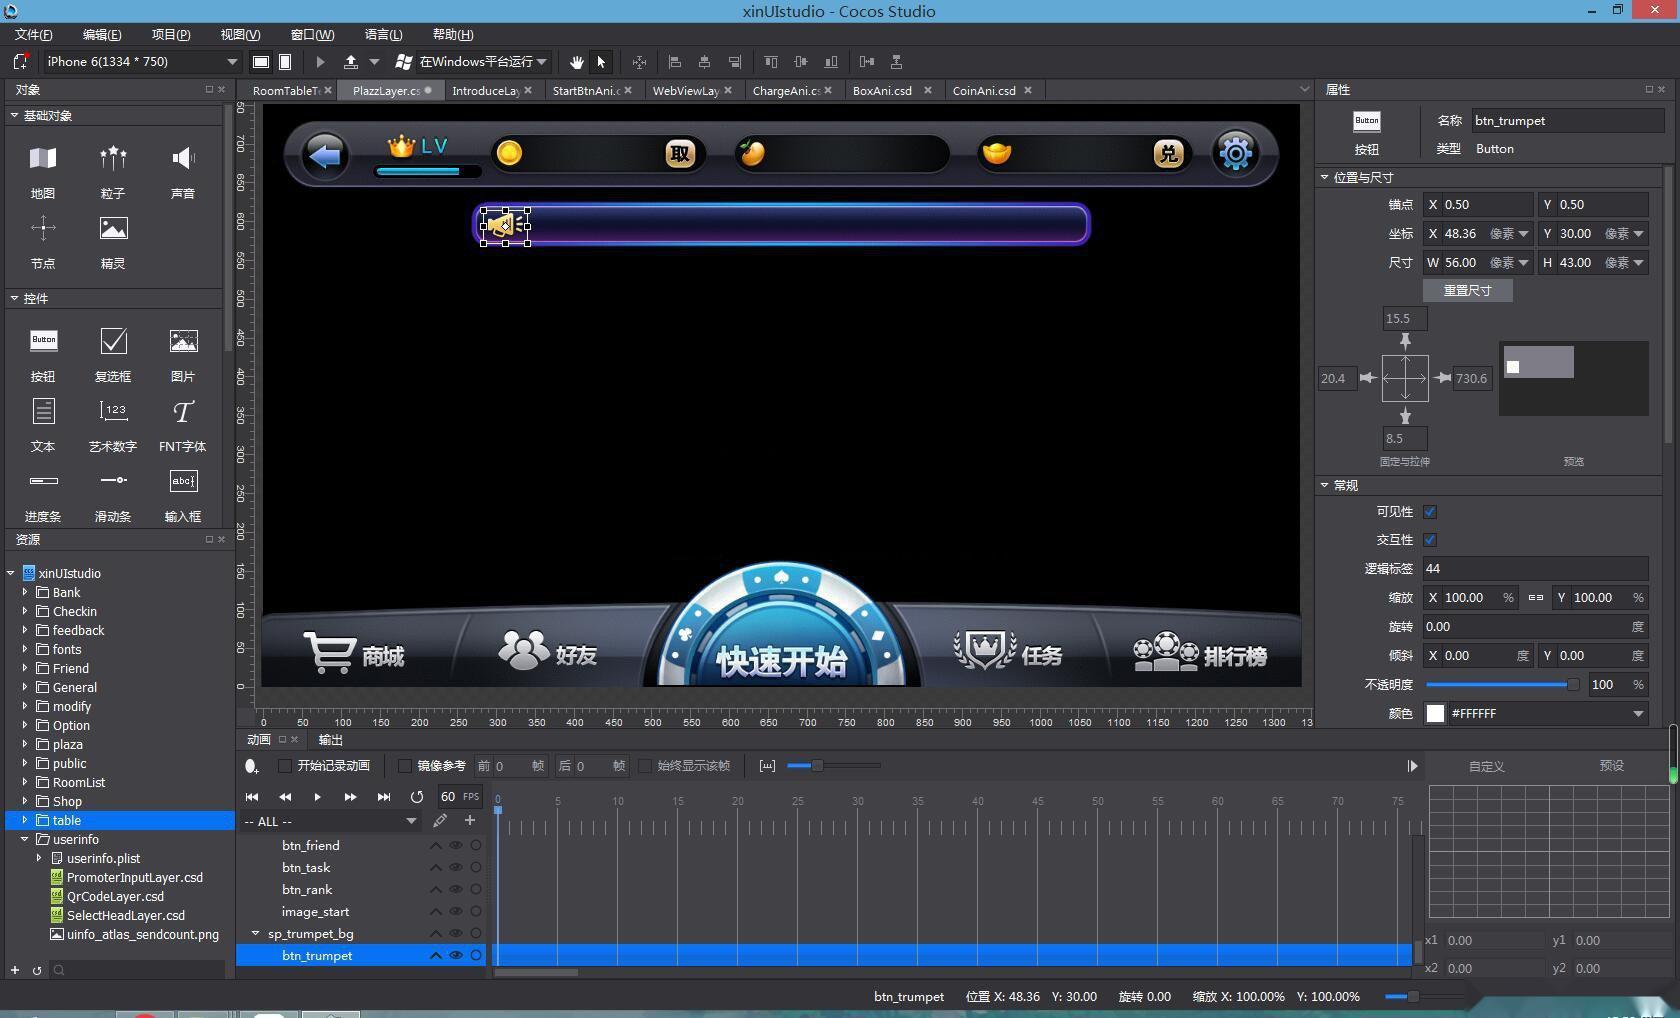The width and height of the screenshot is (1680, 1018).
Task: Click the Sound object icon
Action: (x=183, y=158)
